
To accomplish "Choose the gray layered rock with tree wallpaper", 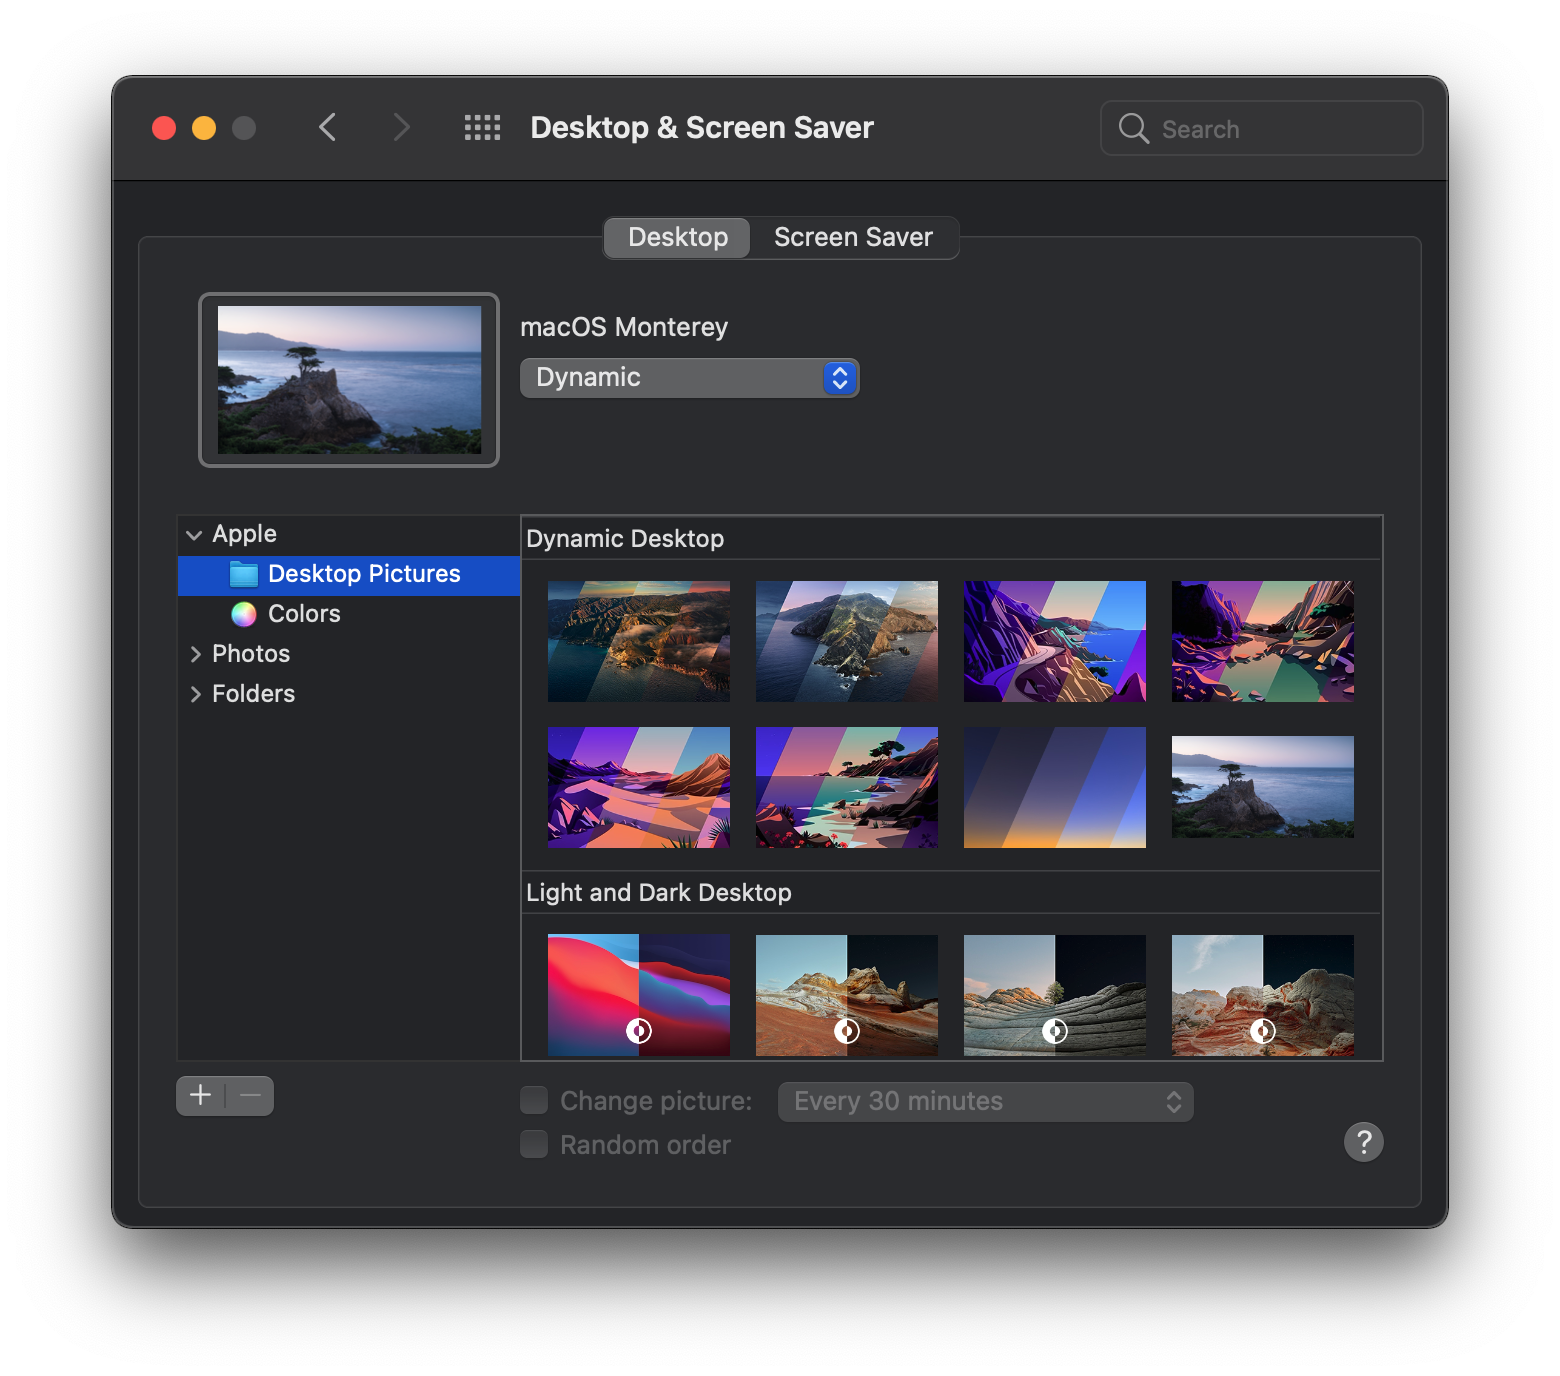I will tap(1055, 995).
